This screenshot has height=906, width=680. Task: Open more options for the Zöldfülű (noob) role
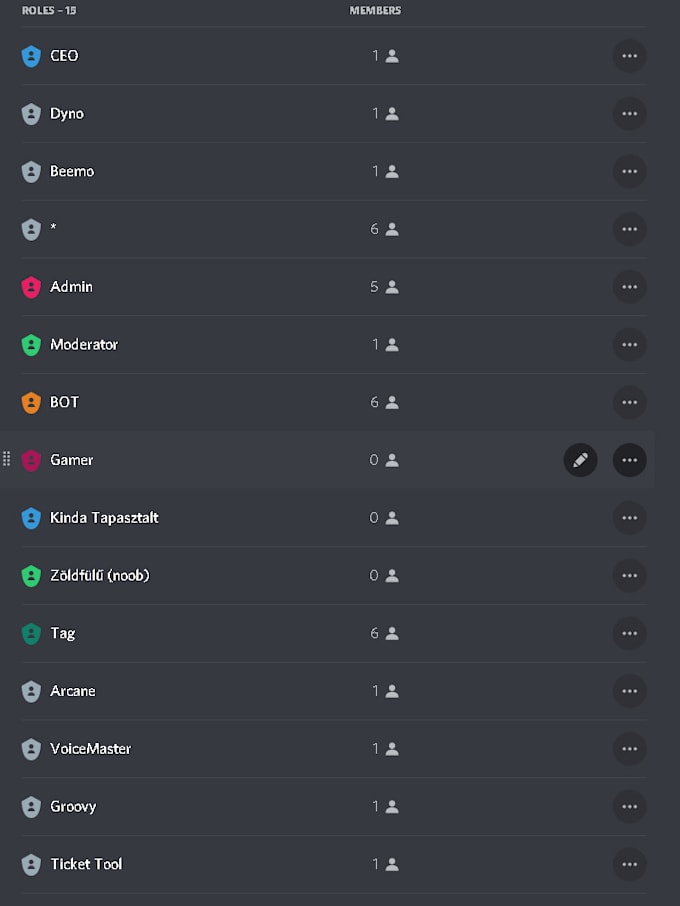pyautogui.click(x=630, y=575)
